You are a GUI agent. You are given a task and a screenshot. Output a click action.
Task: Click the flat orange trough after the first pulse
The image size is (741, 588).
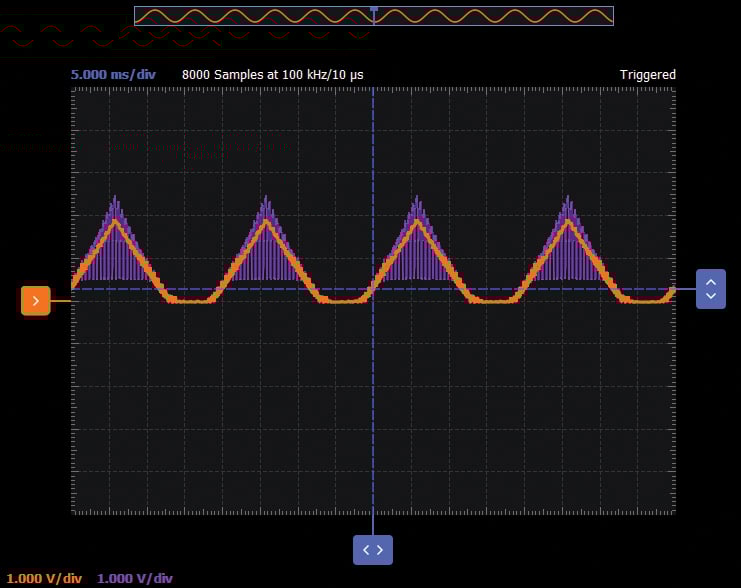tap(190, 300)
